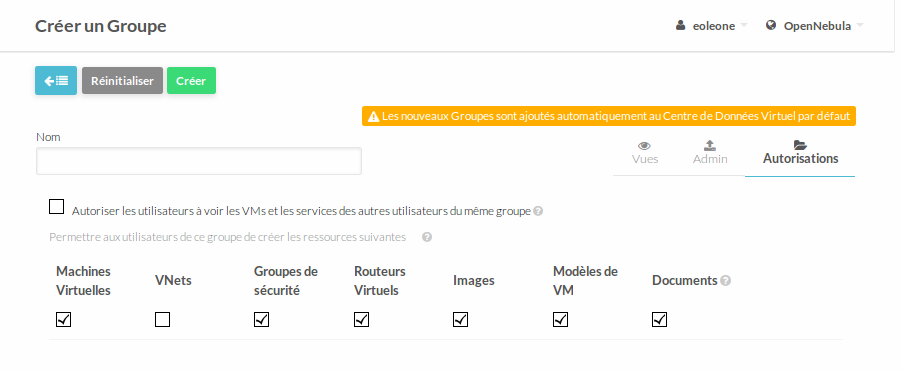Click the upload icon above Admin

coord(710,145)
